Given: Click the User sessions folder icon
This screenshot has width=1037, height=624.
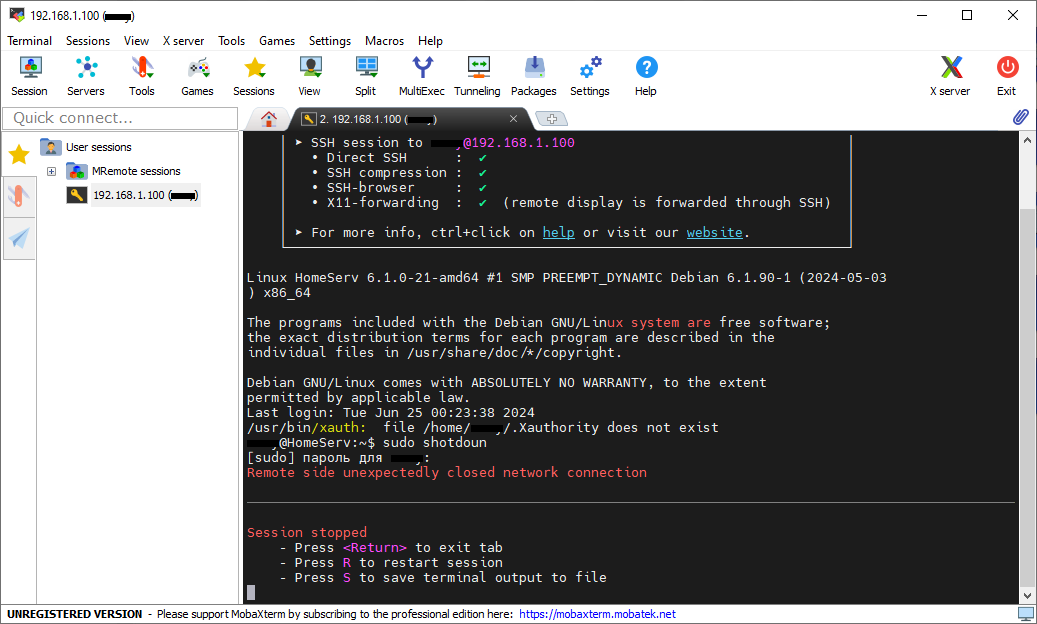Looking at the screenshot, I should tap(51, 147).
